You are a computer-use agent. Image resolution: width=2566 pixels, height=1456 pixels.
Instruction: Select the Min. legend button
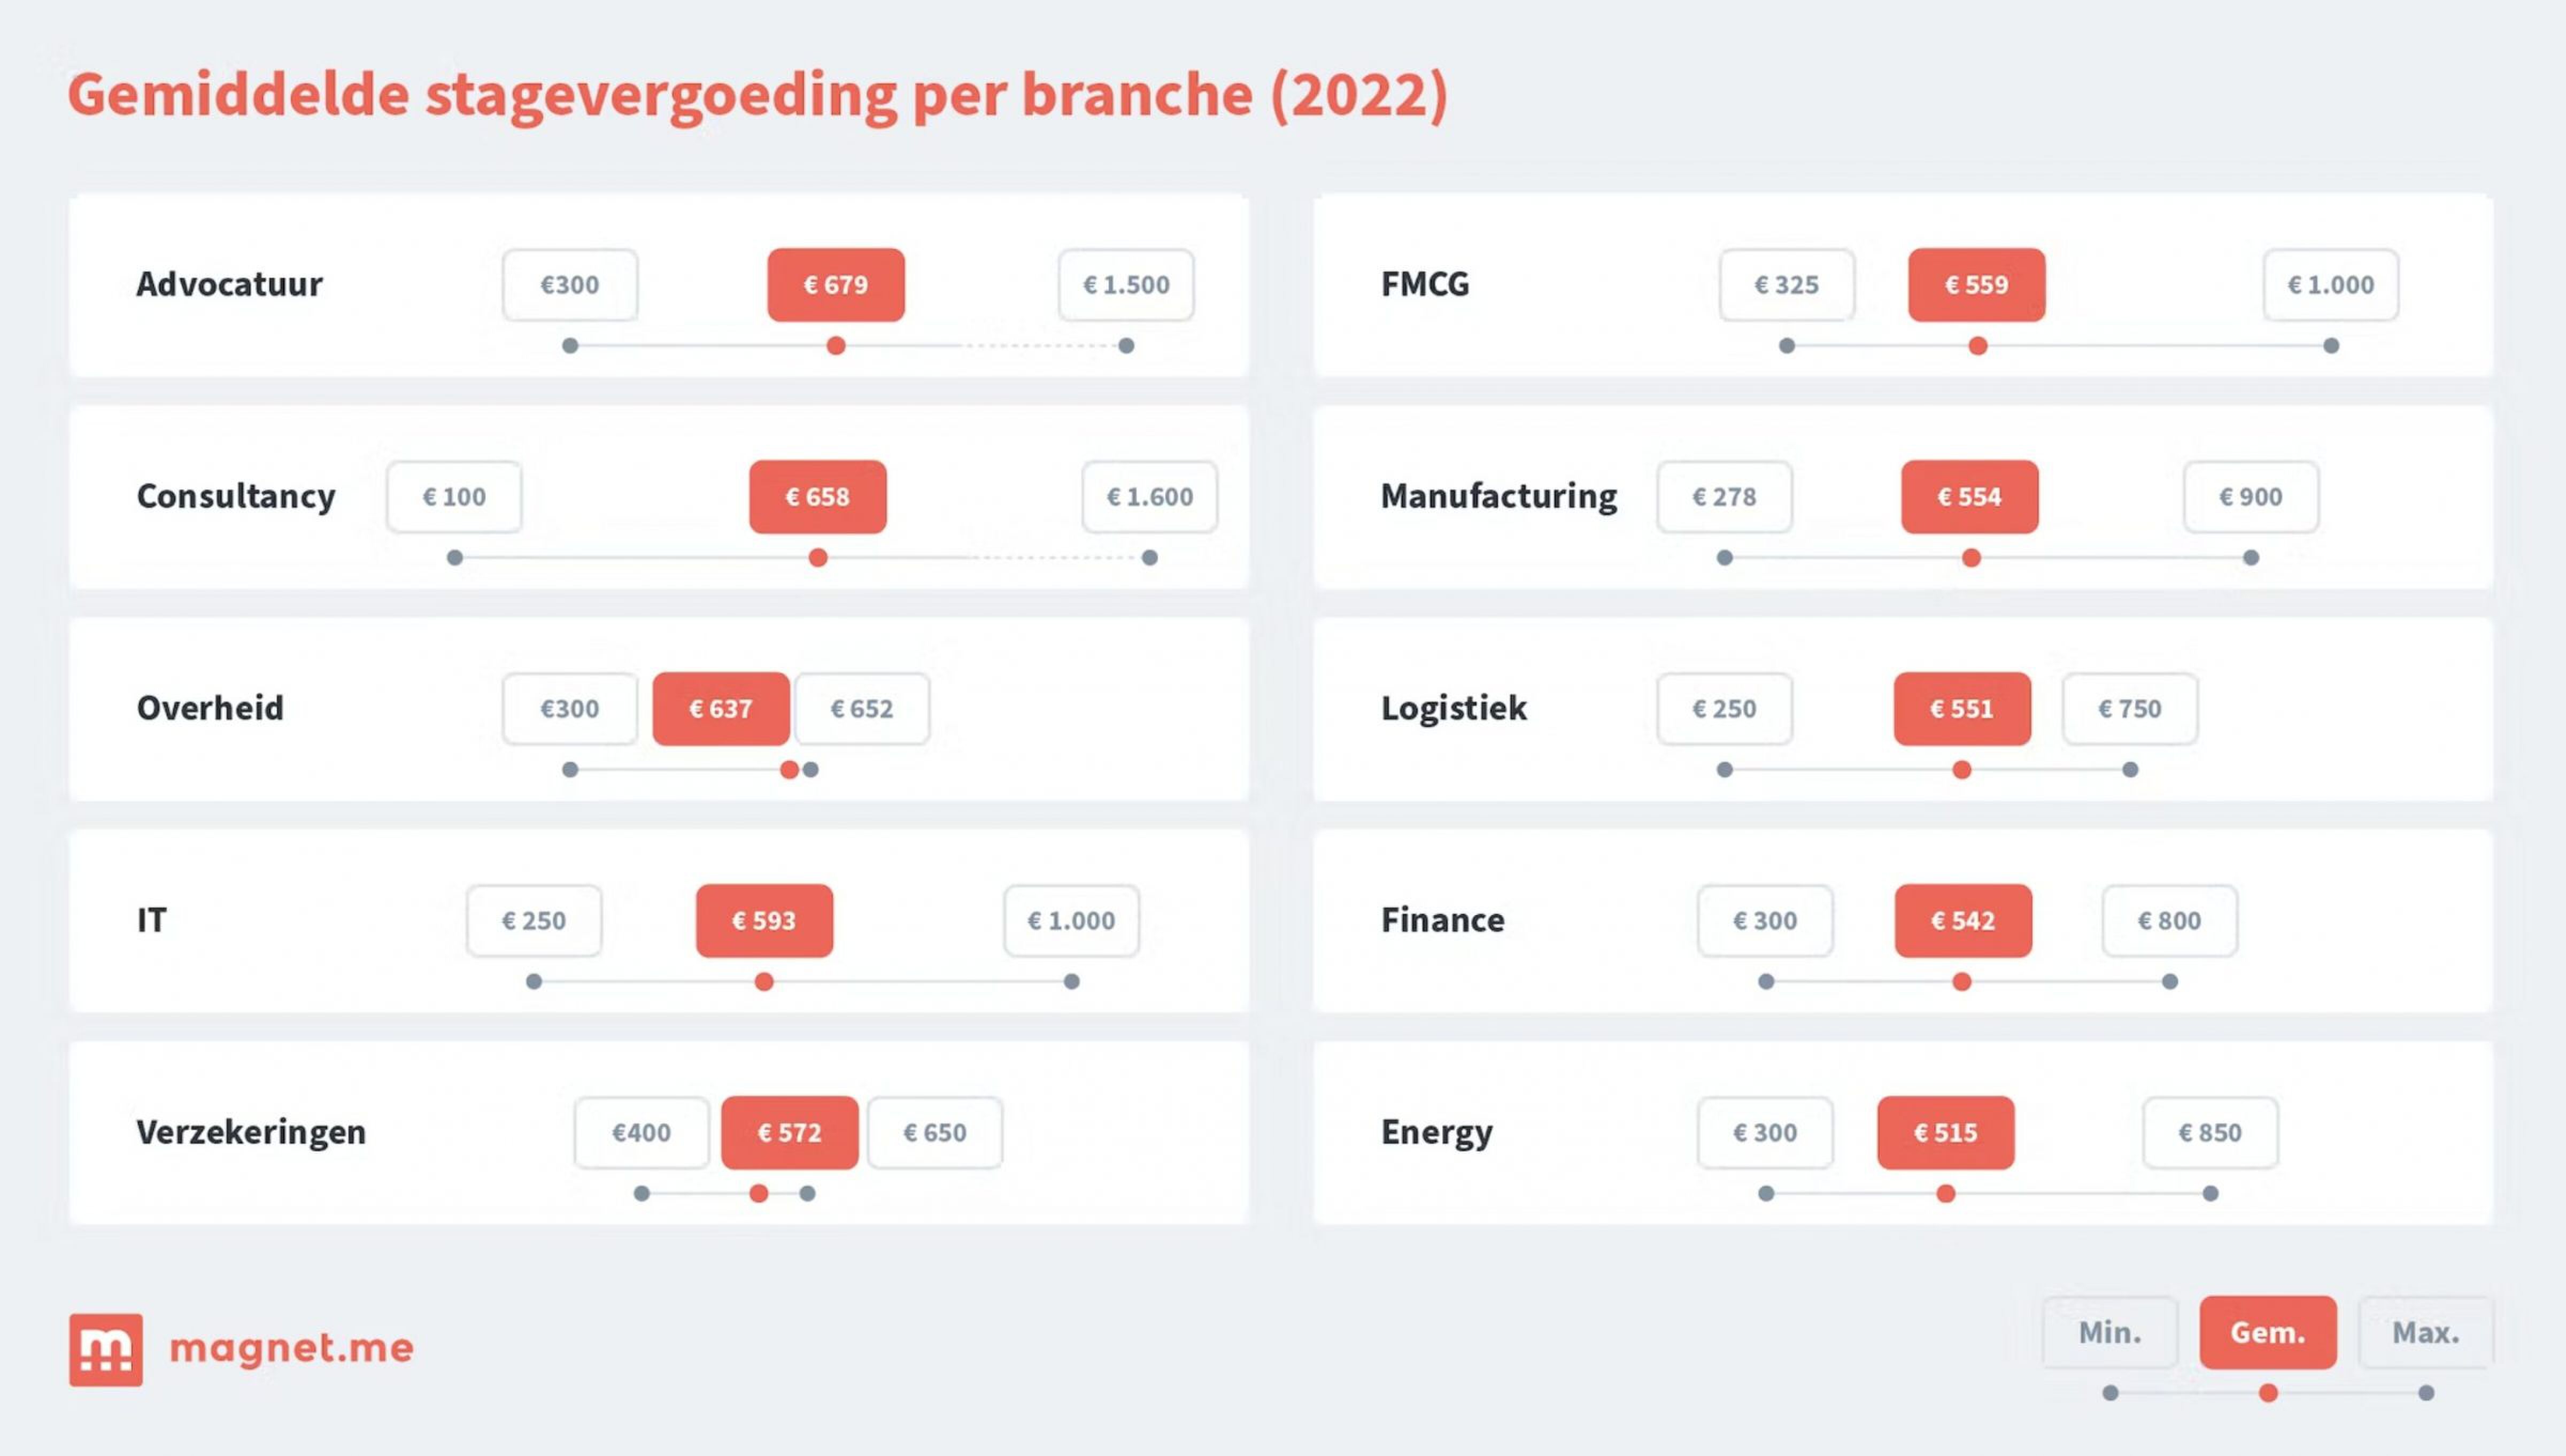coord(2110,1332)
